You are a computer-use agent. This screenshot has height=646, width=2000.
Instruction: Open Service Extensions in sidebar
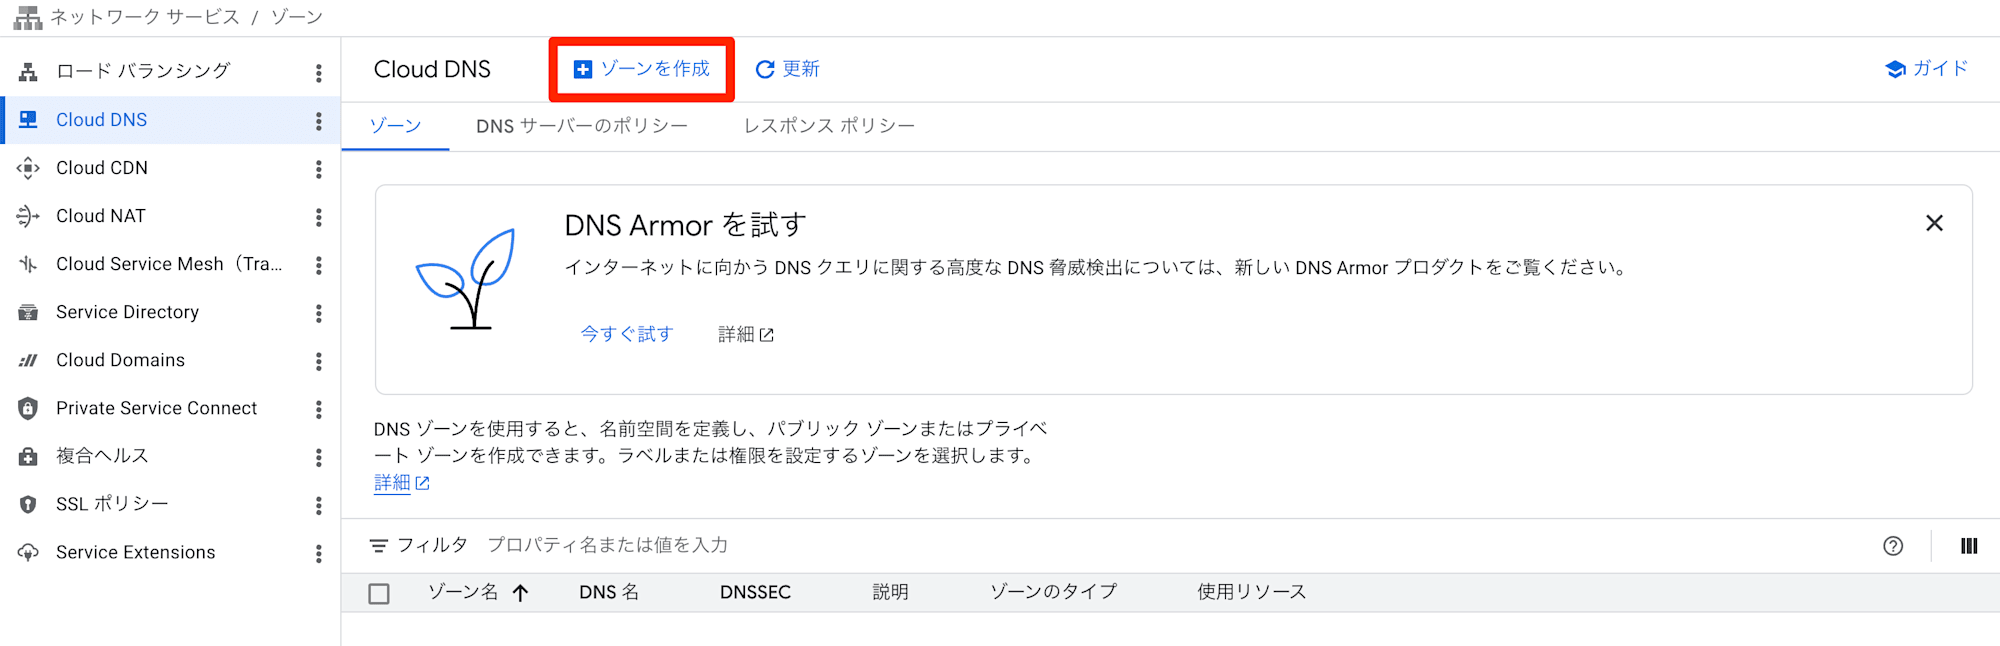136,552
